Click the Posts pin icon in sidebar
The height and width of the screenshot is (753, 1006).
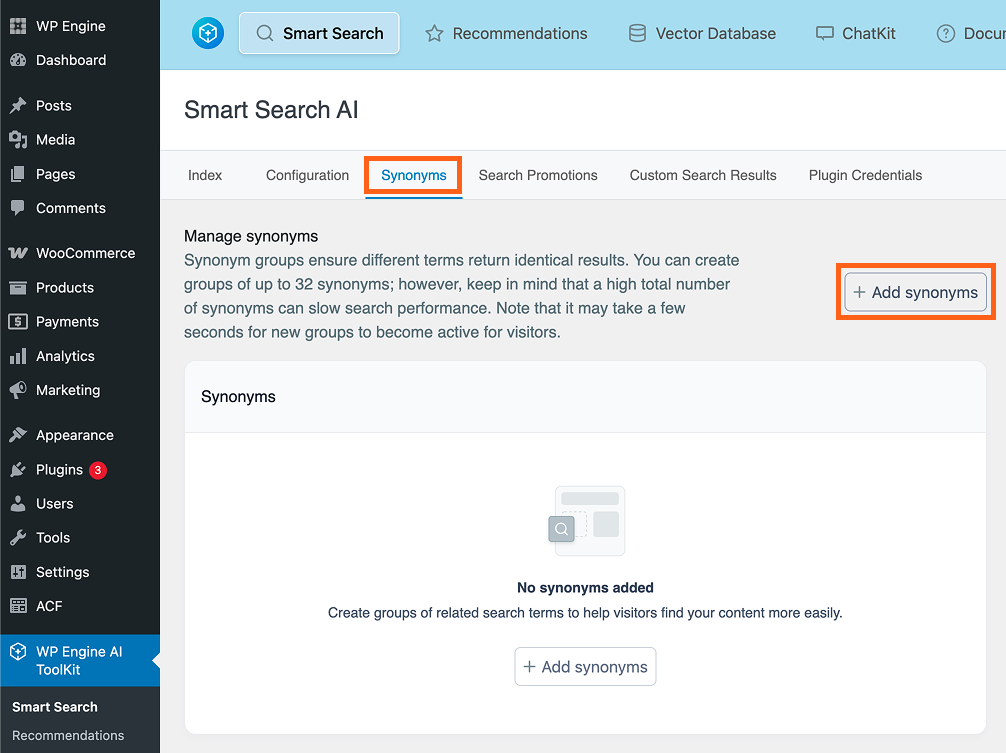click(17, 105)
